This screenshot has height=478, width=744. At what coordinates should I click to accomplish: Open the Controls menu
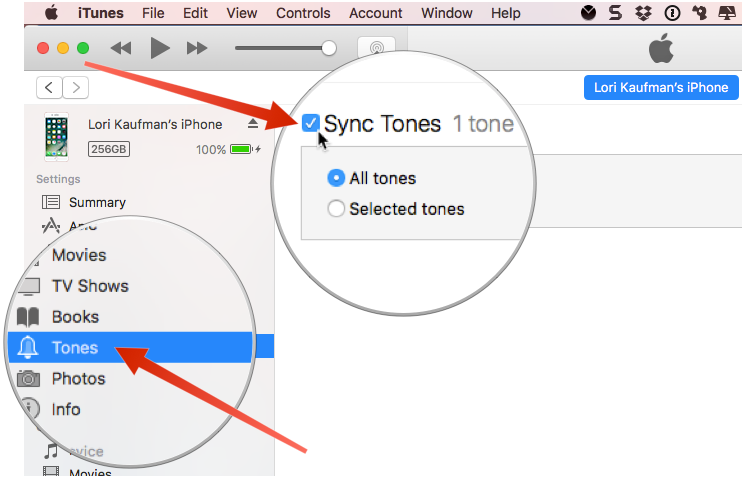(x=303, y=13)
